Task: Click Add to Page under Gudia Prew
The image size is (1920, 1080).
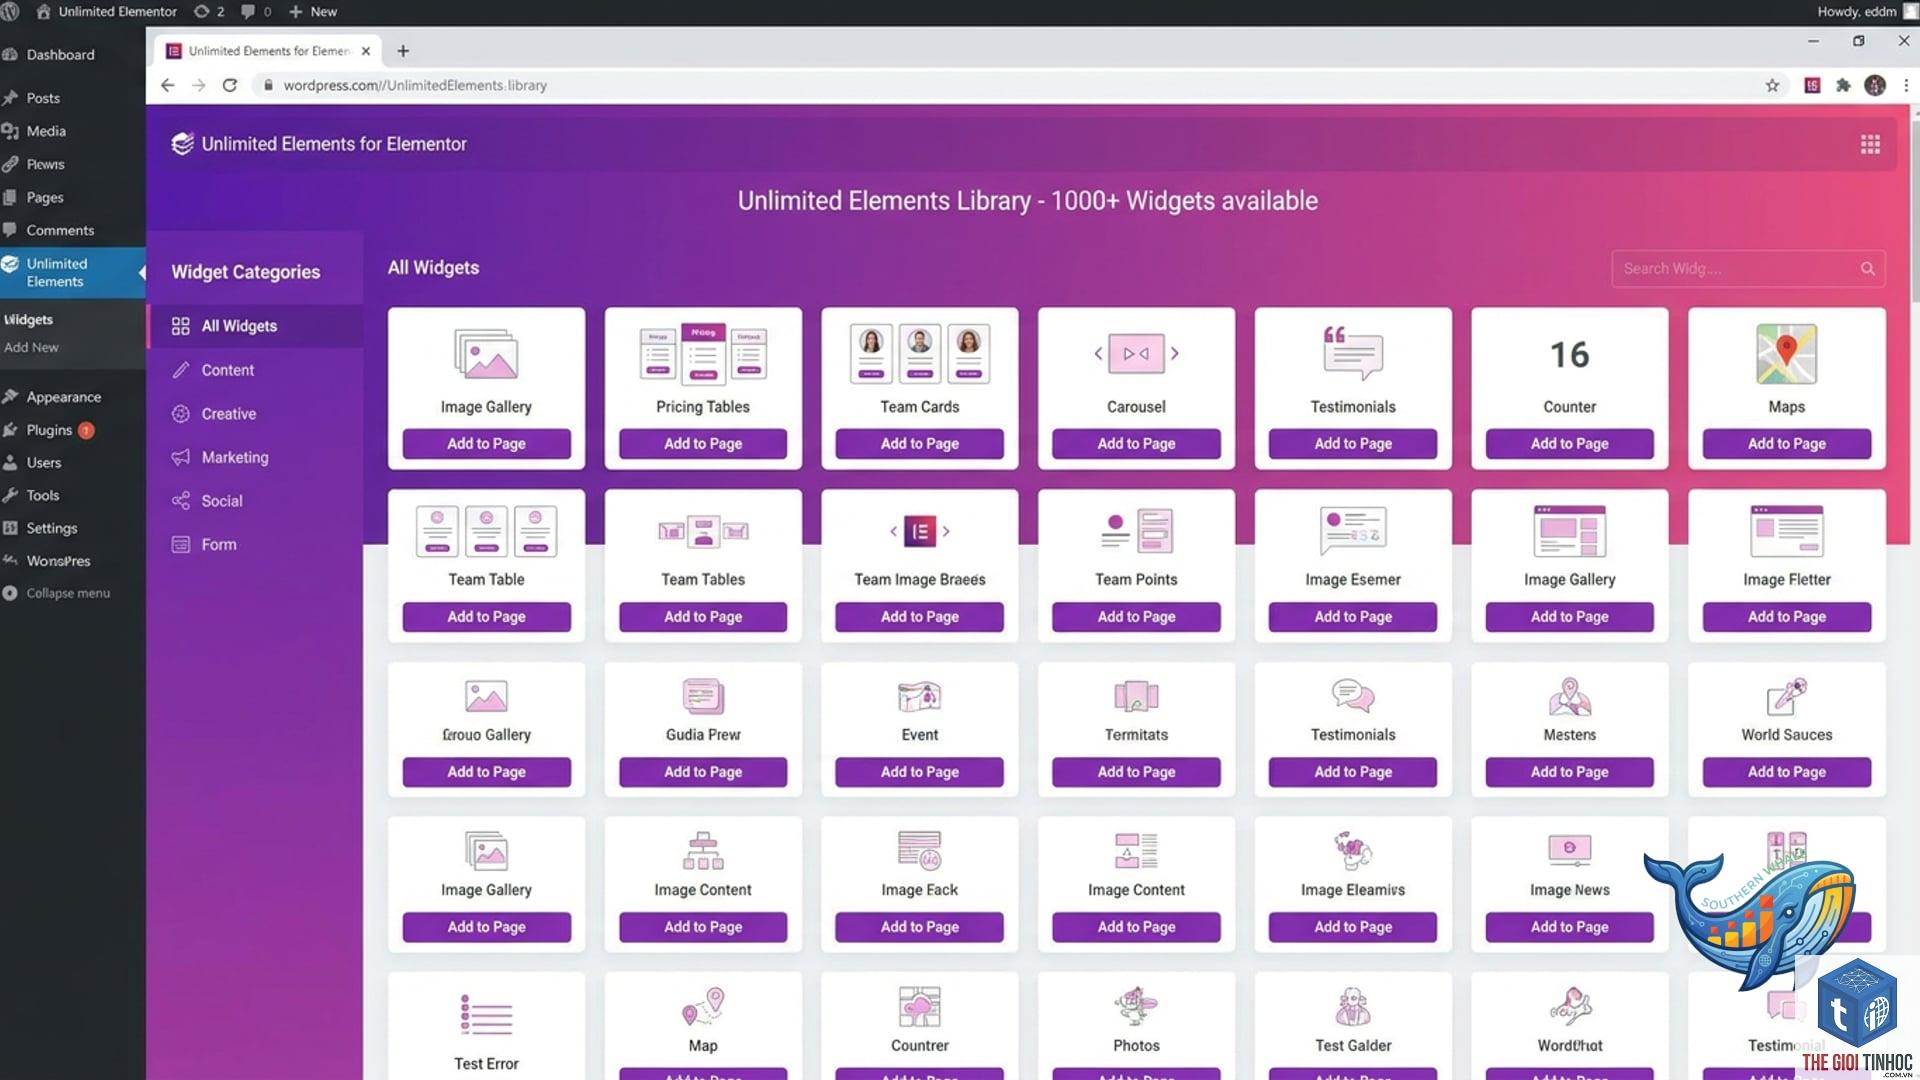Action: pos(703,772)
